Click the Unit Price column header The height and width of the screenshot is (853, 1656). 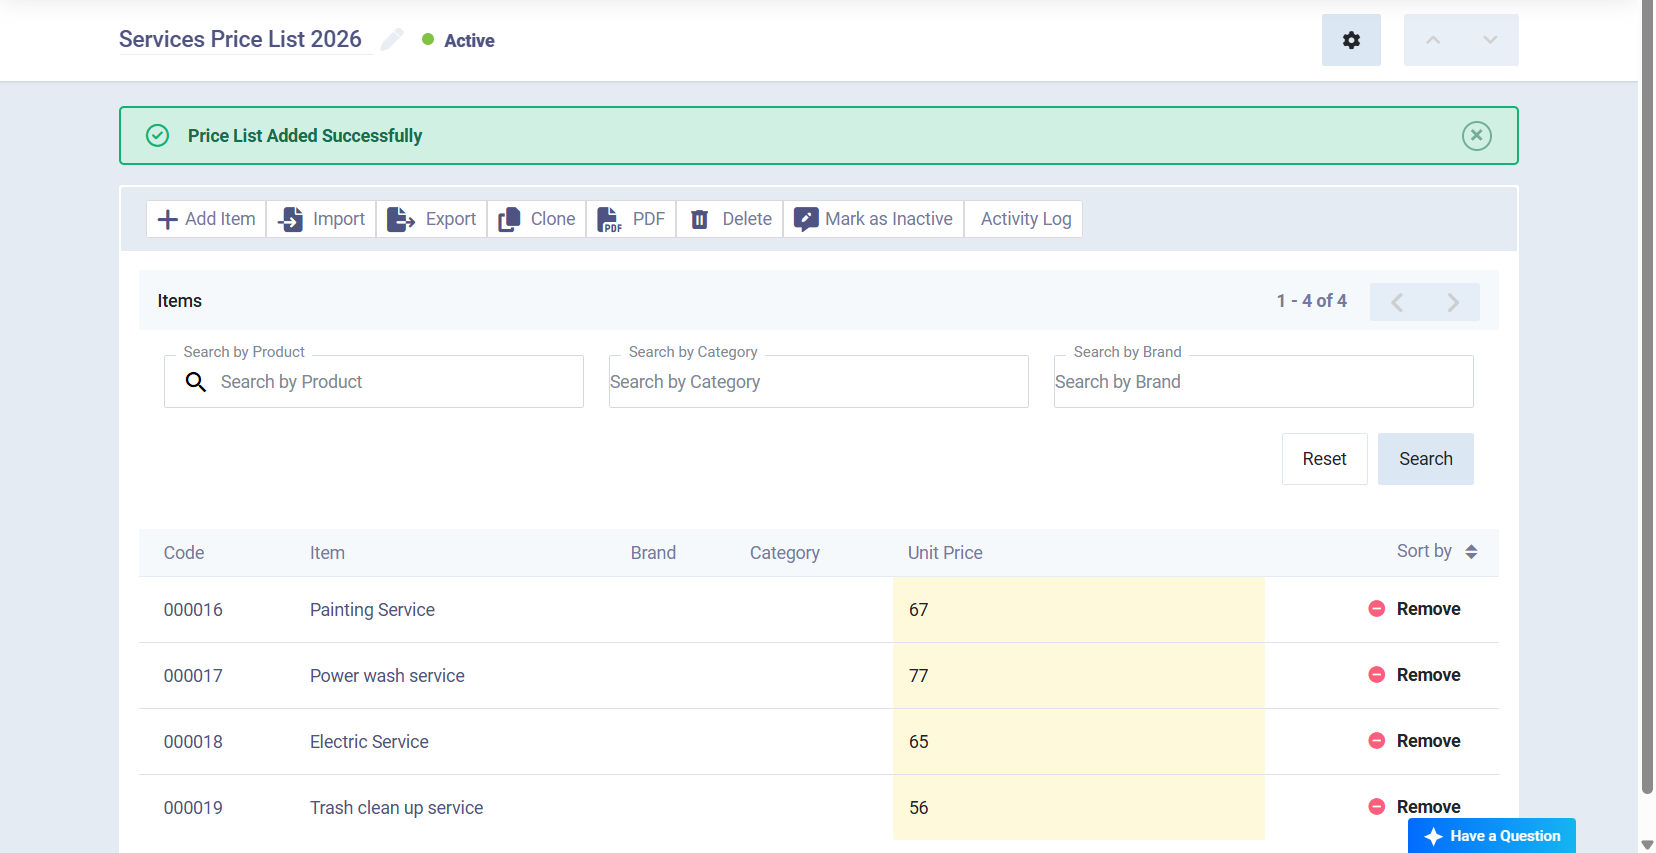coord(945,553)
